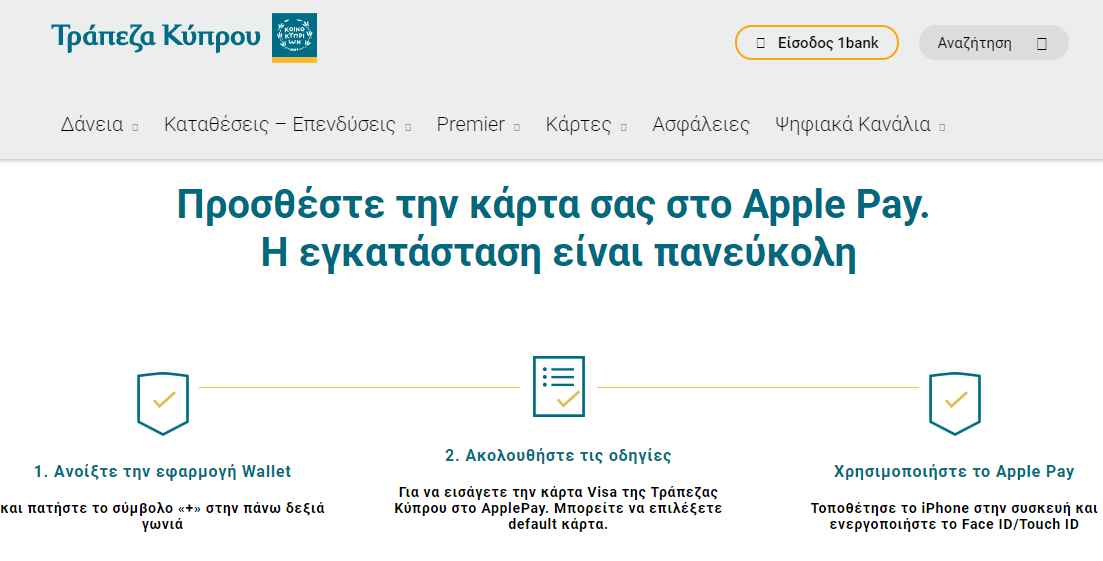1103x561 pixels.
Task: Open the Ψηφιακά Κανάλια menu
Action: tap(853, 124)
